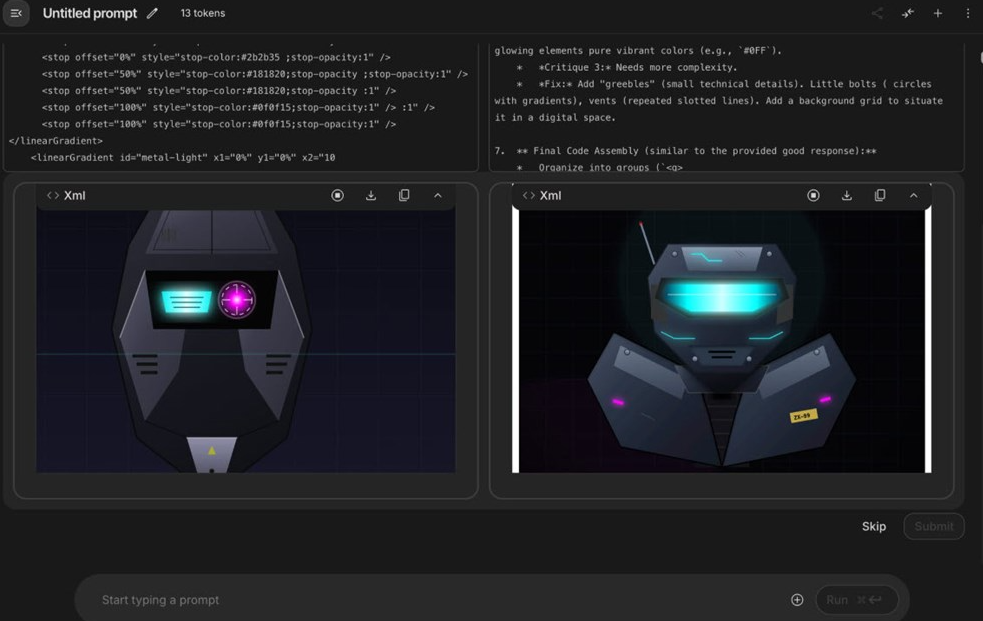This screenshot has width=983, height=621.
Task: Click the compare arrows icon in header
Action: [x=907, y=14]
